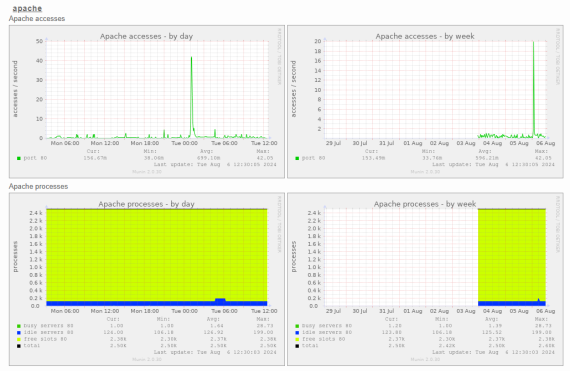Click the yellow 'free slots 80' swatch in daily processes legend
This screenshot has width=570, height=371.
click(19, 339)
